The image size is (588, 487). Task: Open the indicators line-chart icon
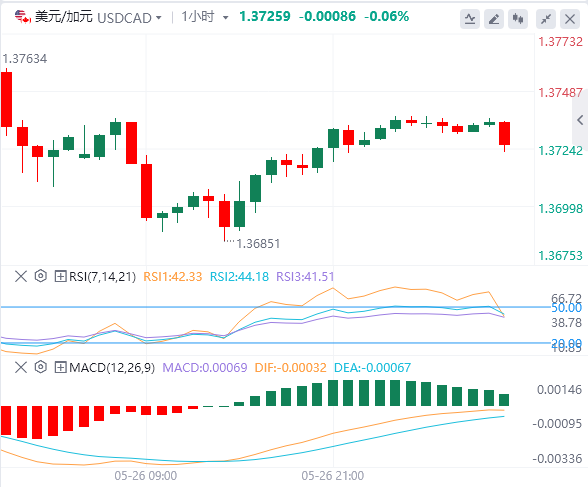pos(470,19)
